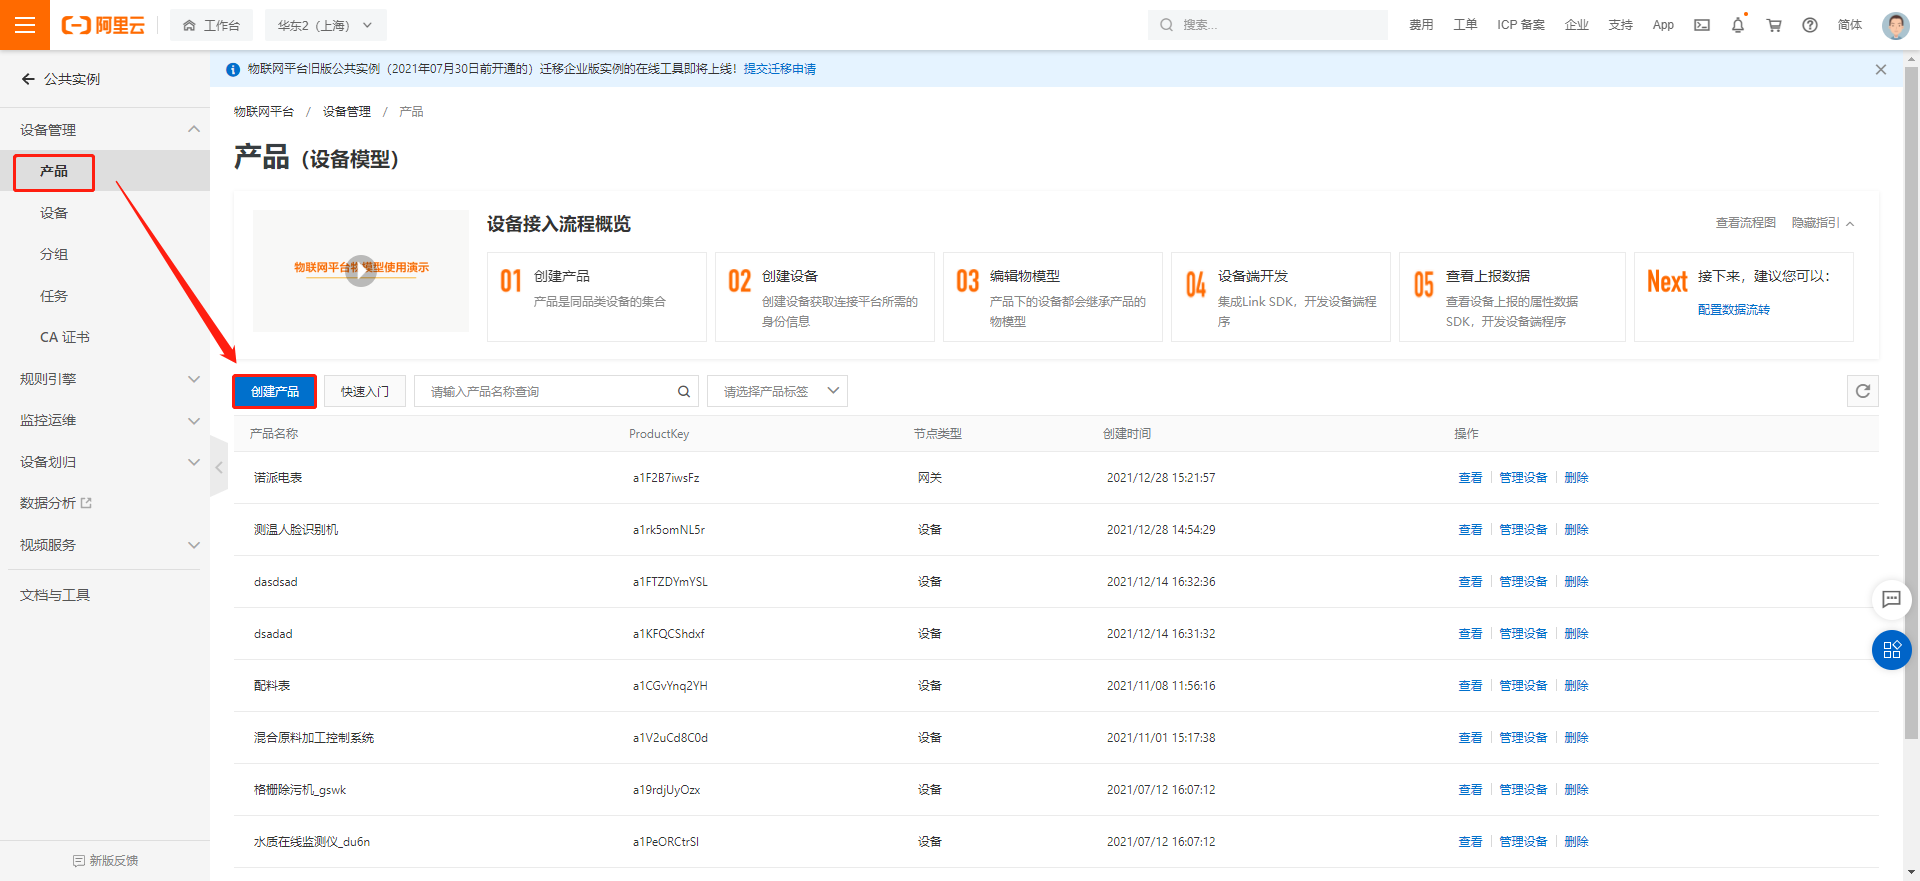Open 费用 in the top bar
Image resolution: width=1920 pixels, height=881 pixels.
(1421, 25)
